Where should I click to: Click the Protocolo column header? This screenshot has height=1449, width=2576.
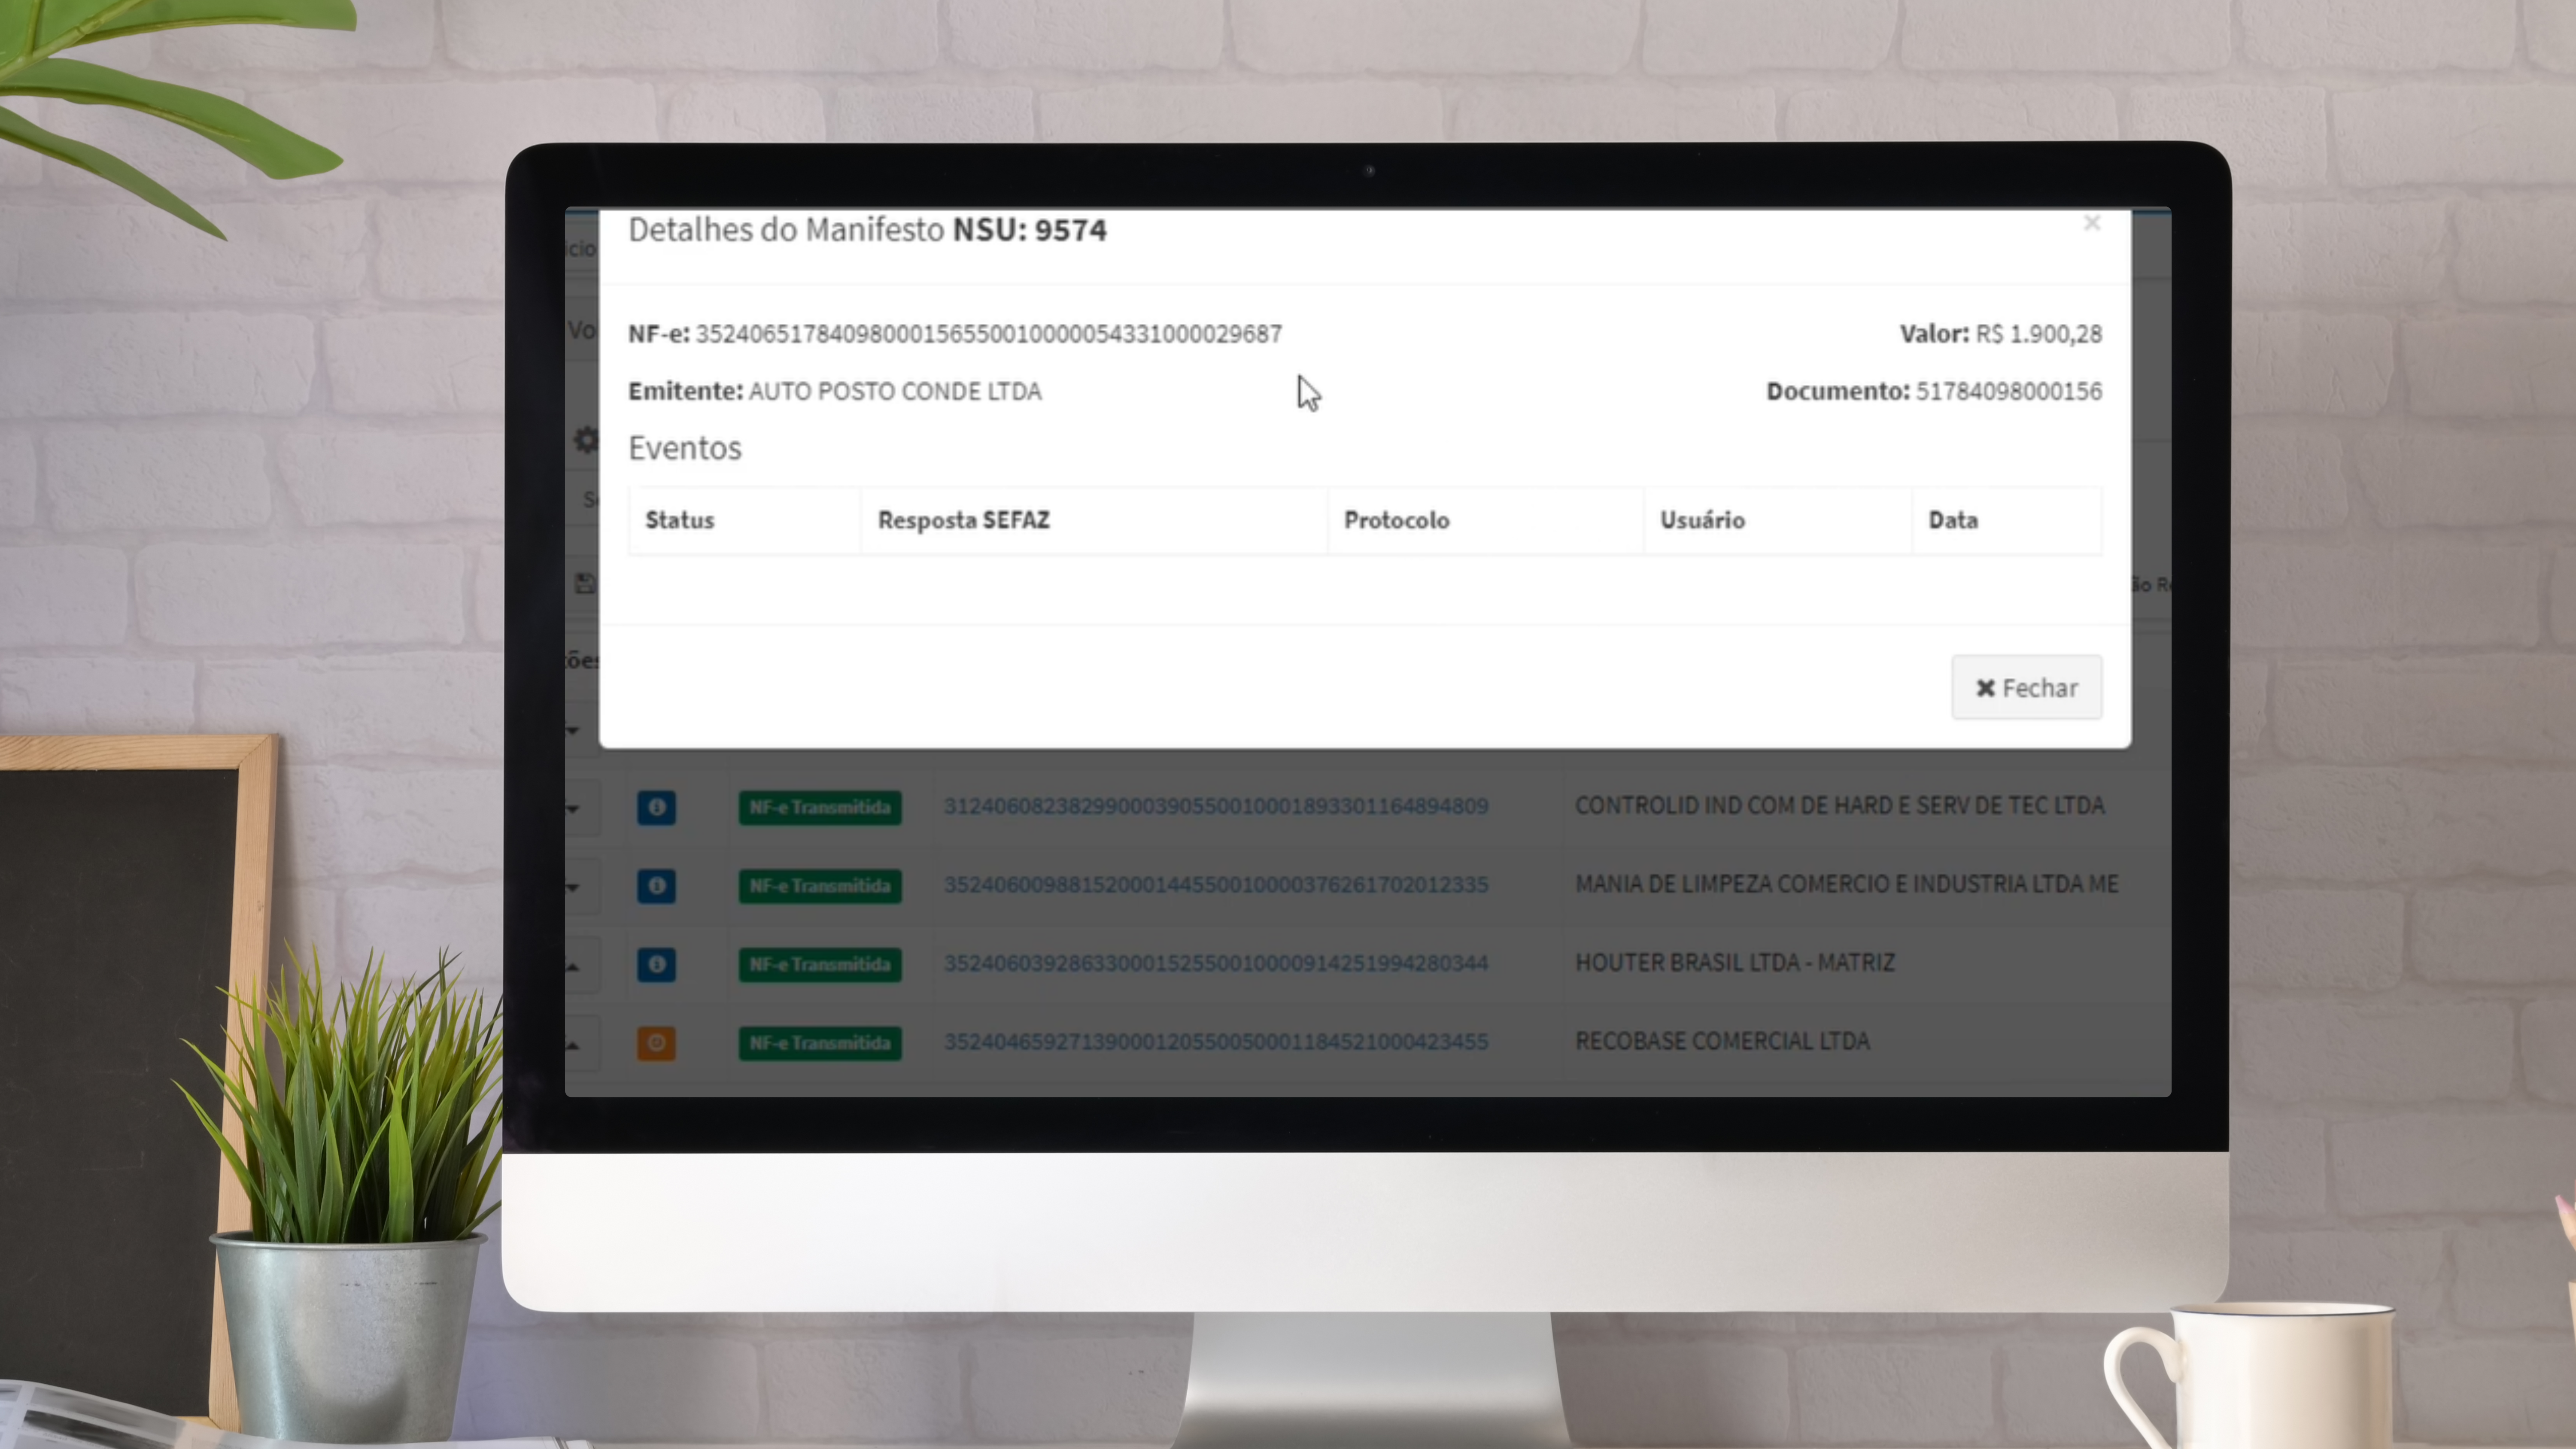(1396, 520)
